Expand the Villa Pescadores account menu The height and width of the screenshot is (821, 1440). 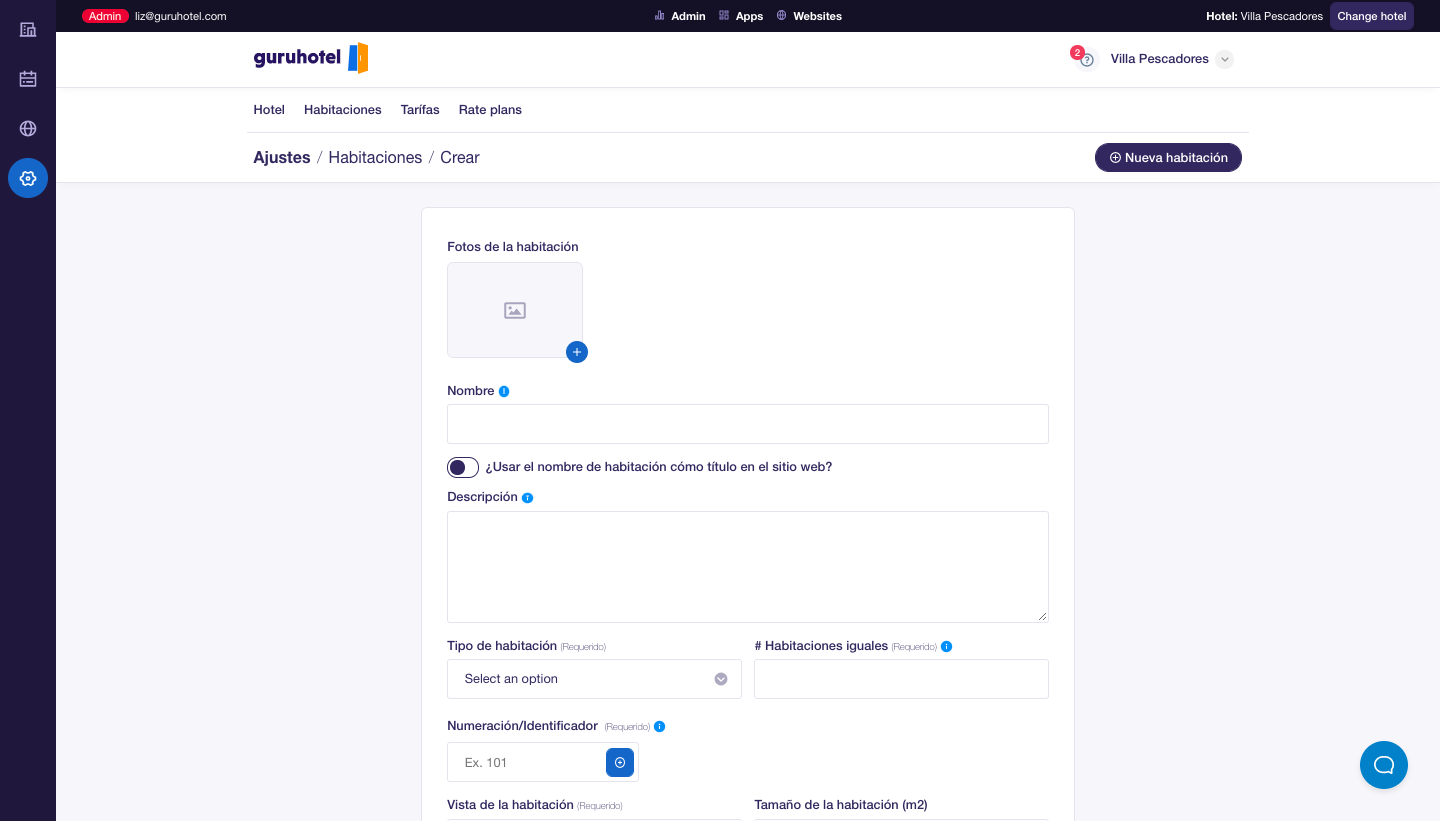tap(1171, 59)
